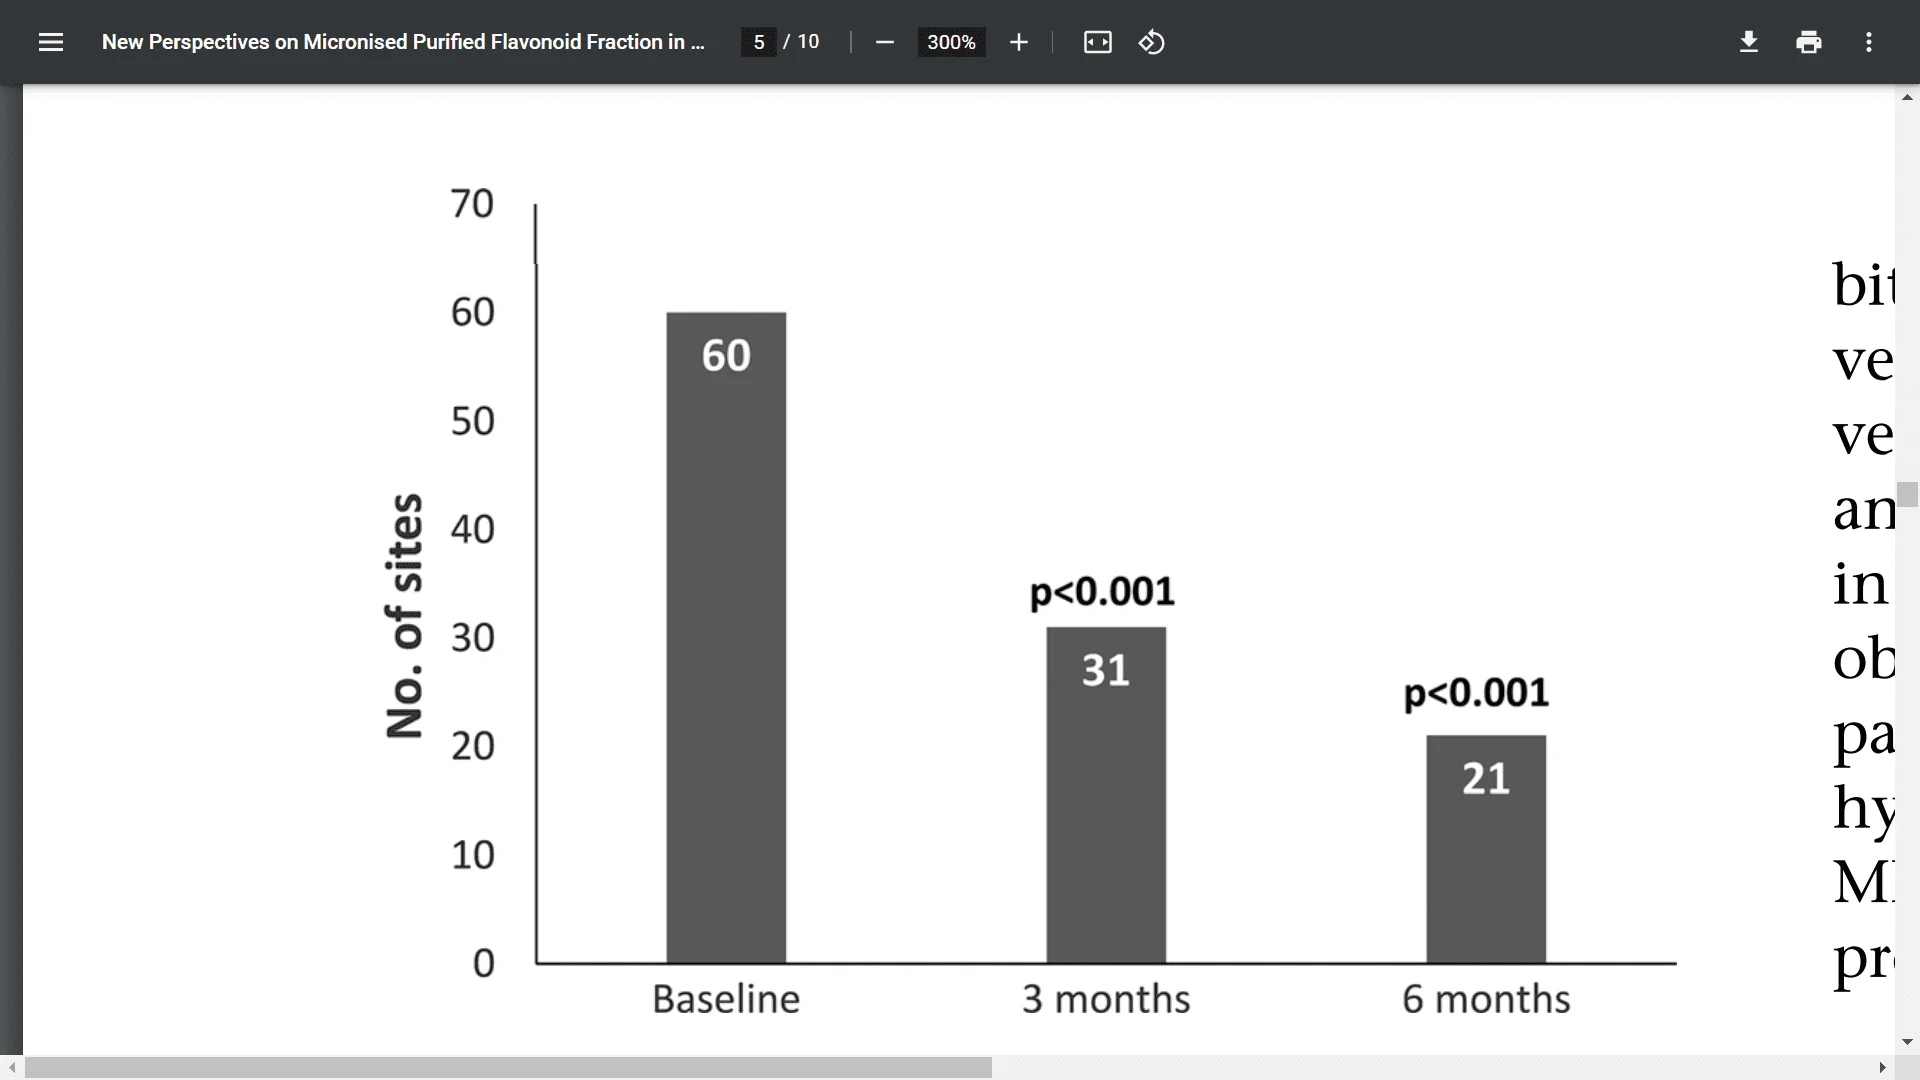Click the document title text
This screenshot has width=1920, height=1080.
tap(403, 42)
